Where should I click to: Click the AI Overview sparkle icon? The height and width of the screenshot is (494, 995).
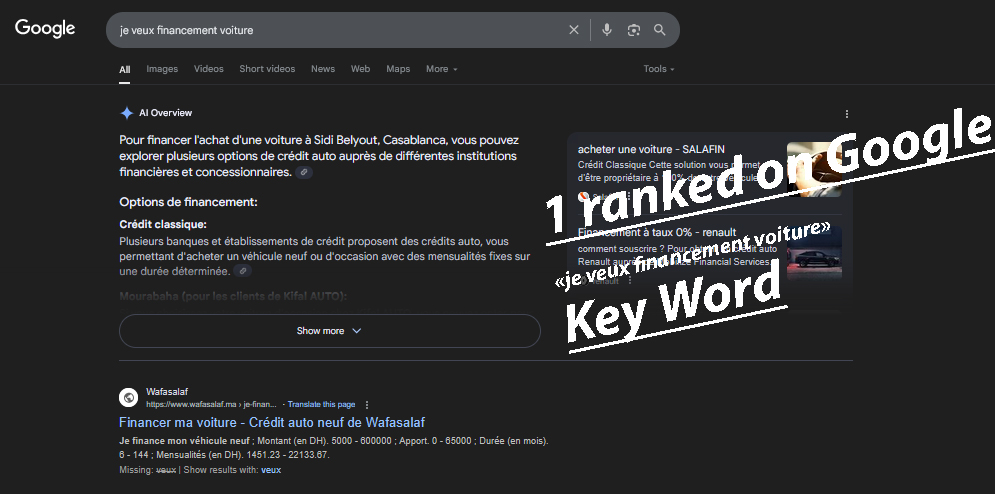(x=126, y=113)
